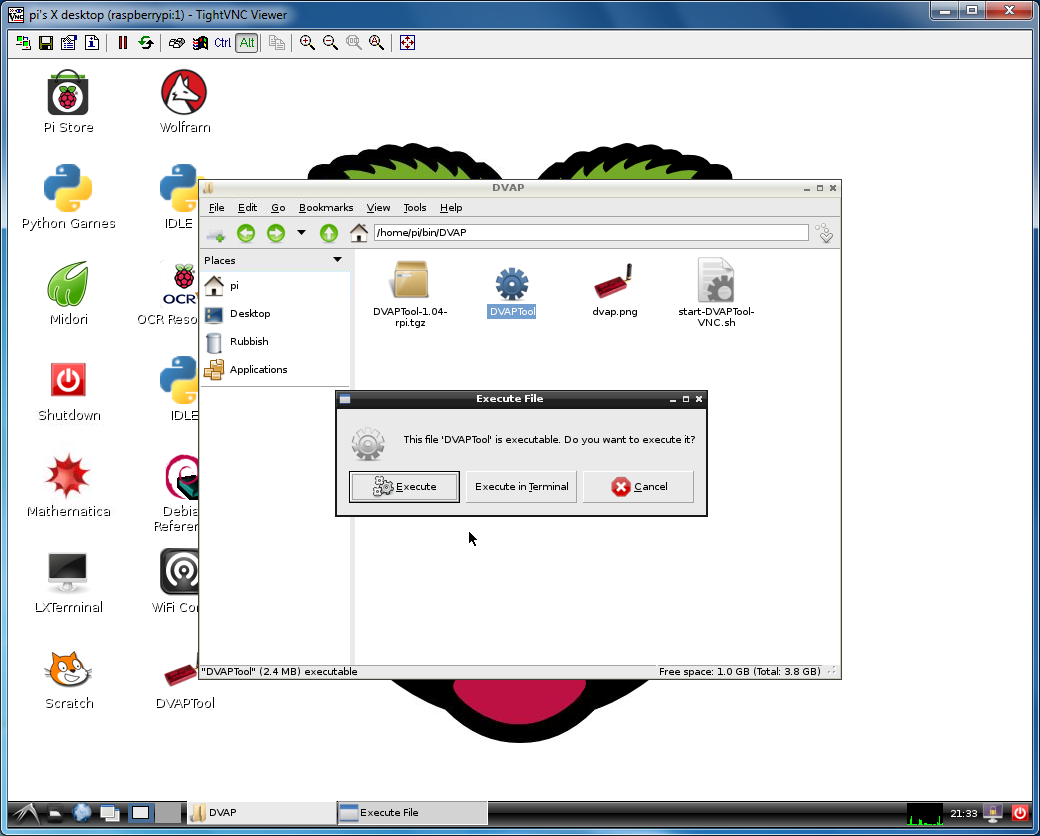
Task: Click the CPU usage monitor in taskbar
Action: [925, 813]
